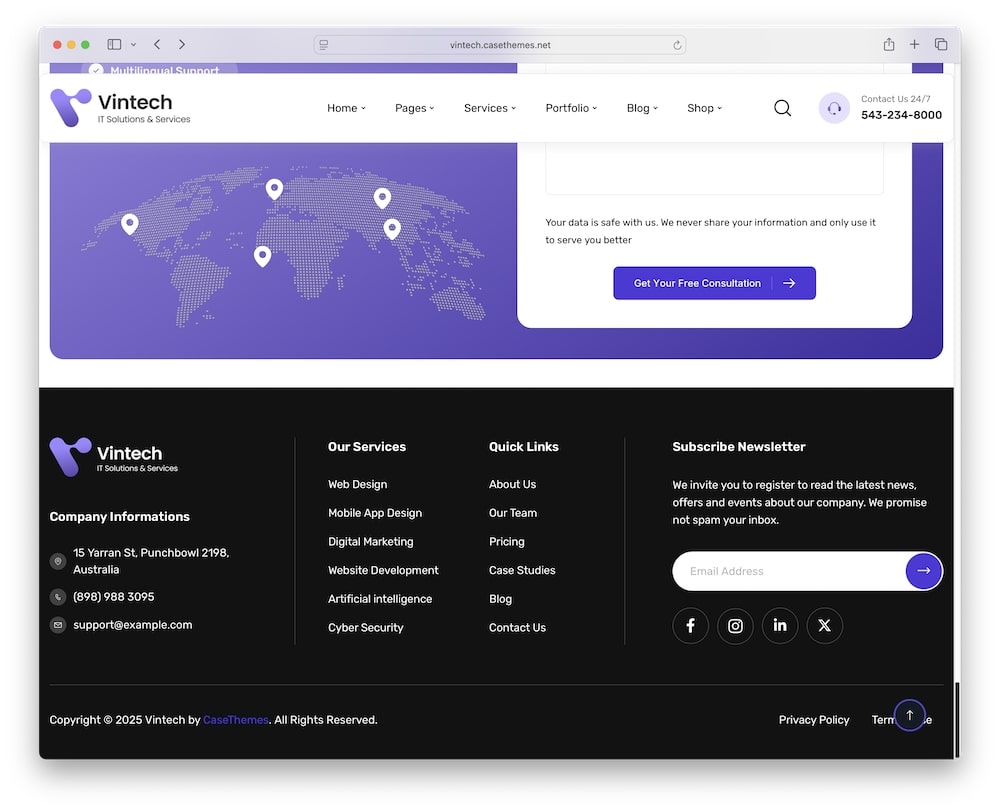Click the 543-234-8000 phone number
The height and width of the screenshot is (811, 1000).
[901, 115]
